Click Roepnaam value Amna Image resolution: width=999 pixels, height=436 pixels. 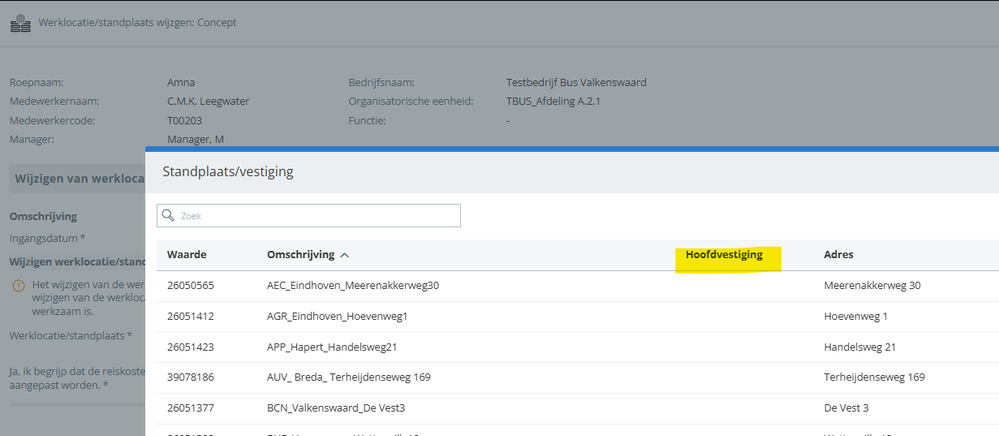pos(181,82)
